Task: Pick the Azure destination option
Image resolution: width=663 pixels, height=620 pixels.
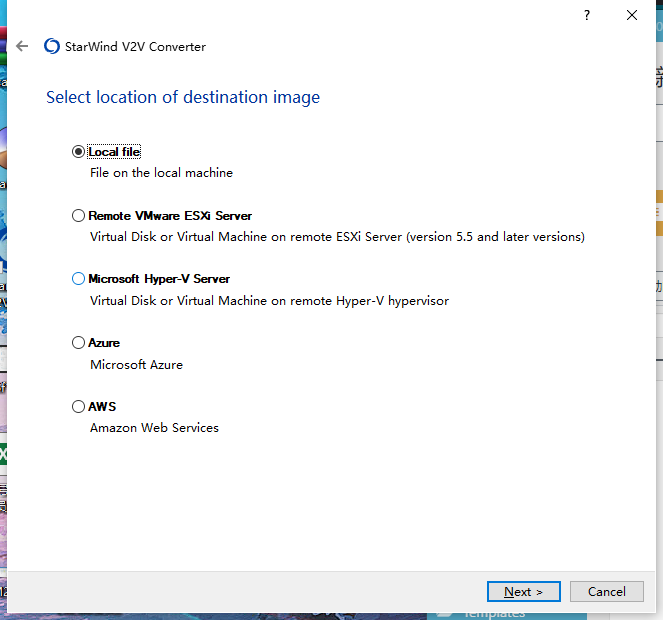Action: (78, 343)
